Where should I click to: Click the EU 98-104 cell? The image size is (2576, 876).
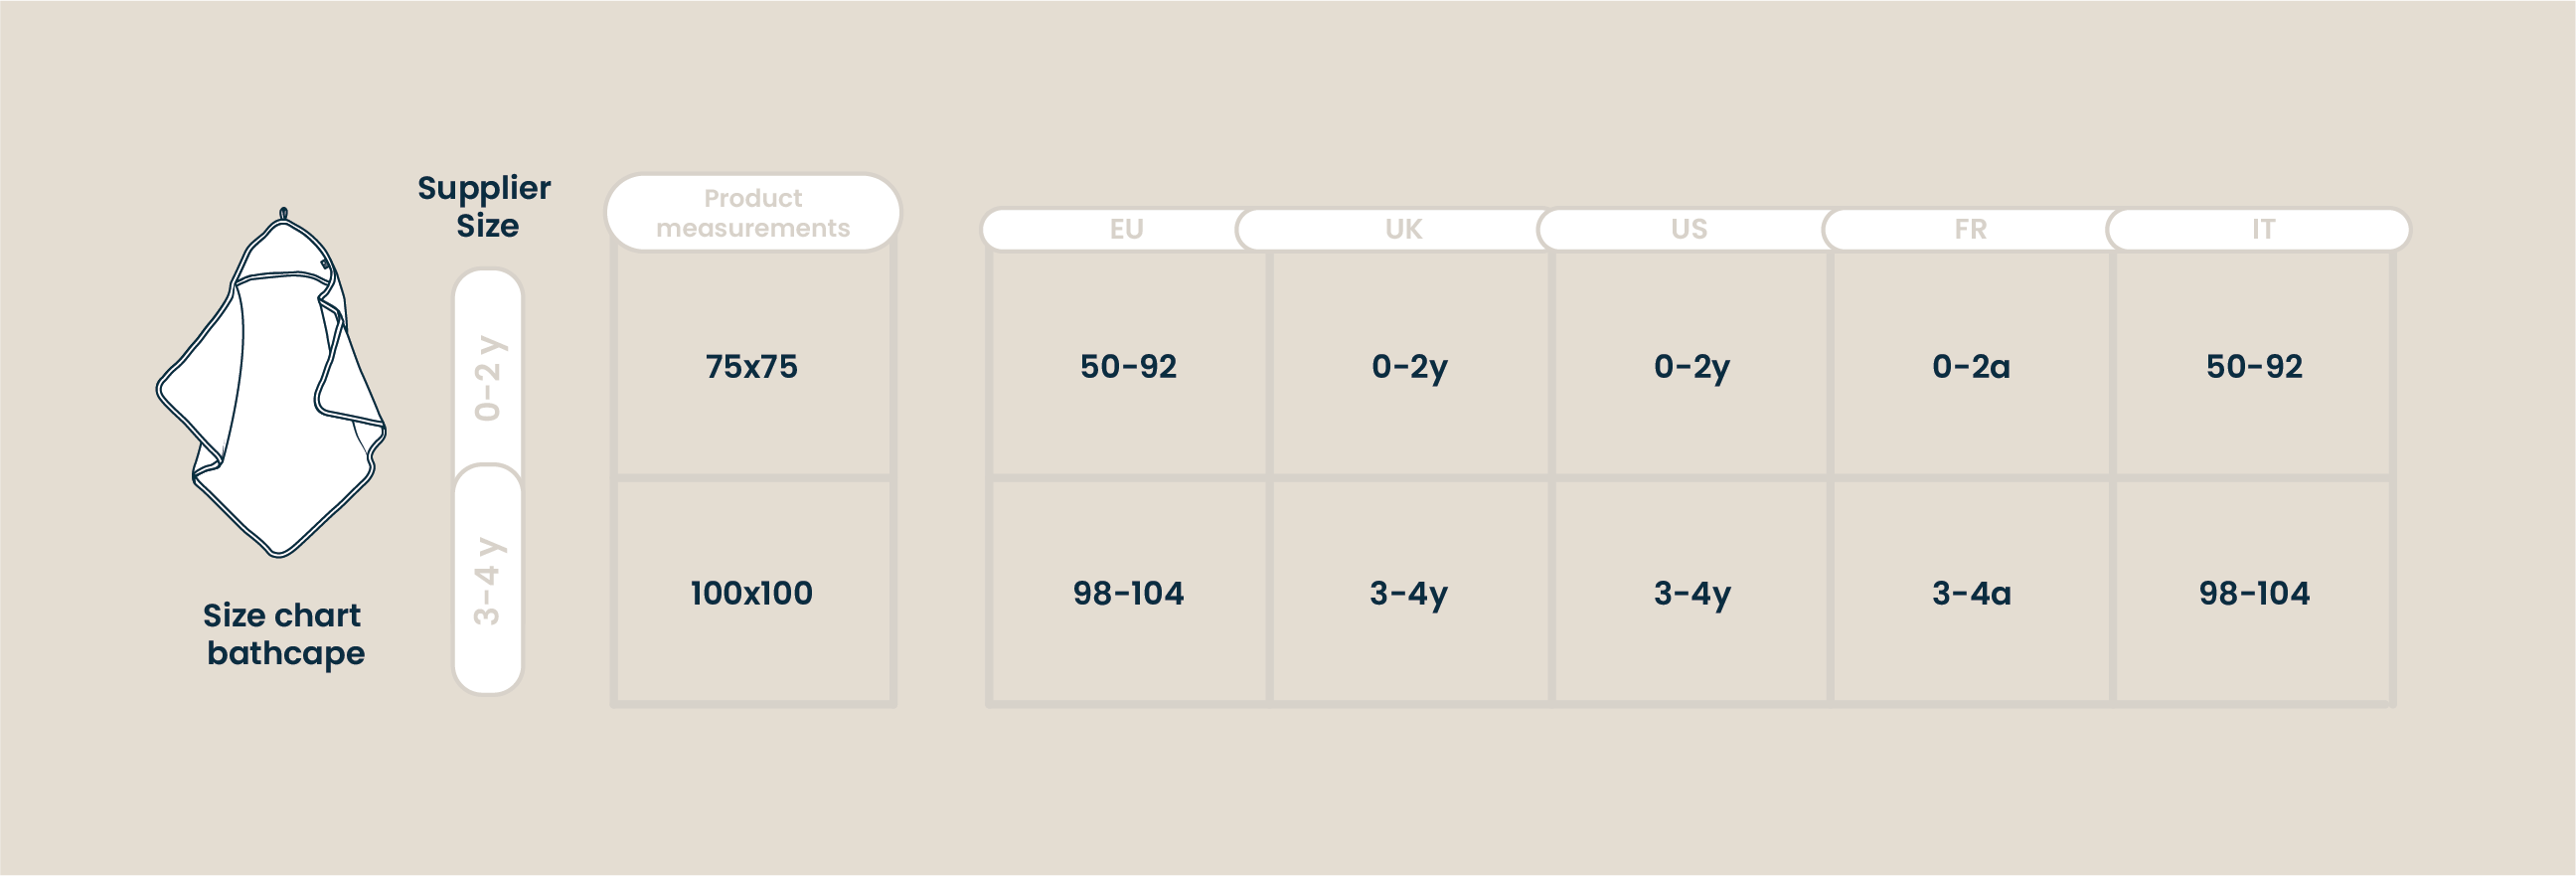pyautogui.click(x=1128, y=592)
